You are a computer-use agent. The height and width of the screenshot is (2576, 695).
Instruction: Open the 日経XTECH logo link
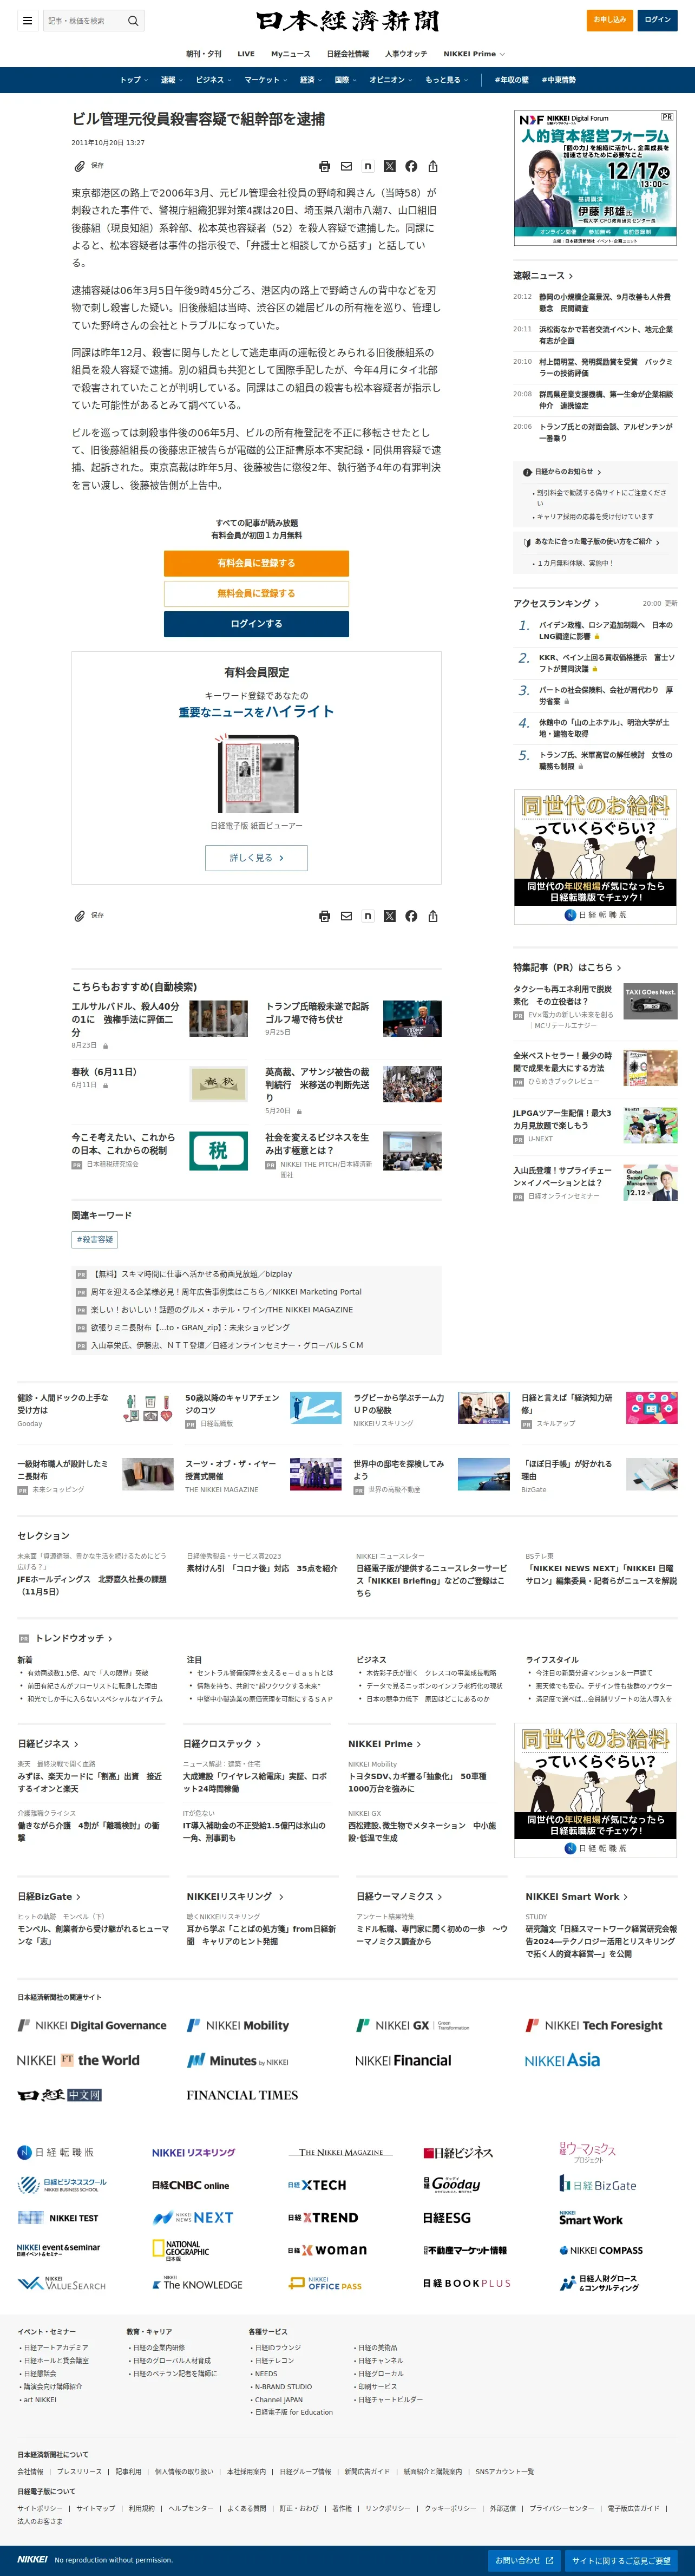[317, 2185]
